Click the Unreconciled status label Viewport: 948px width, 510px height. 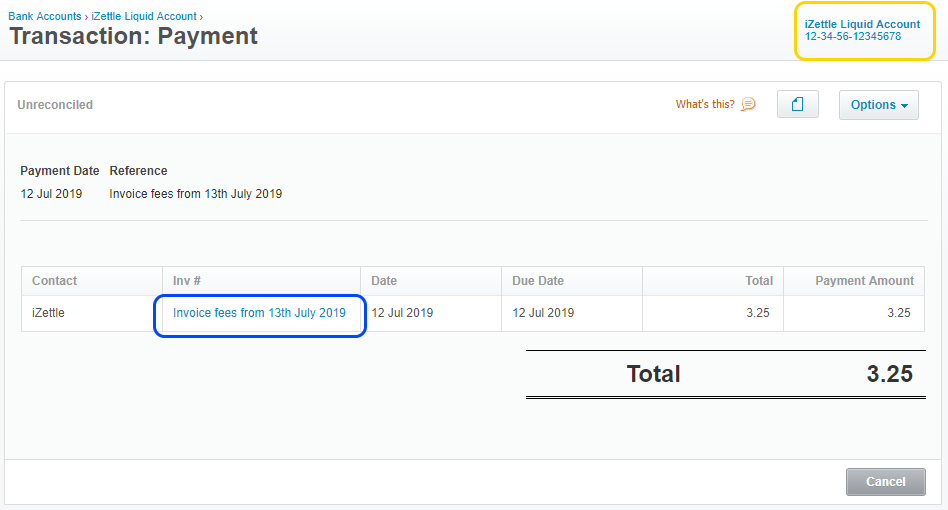55,104
